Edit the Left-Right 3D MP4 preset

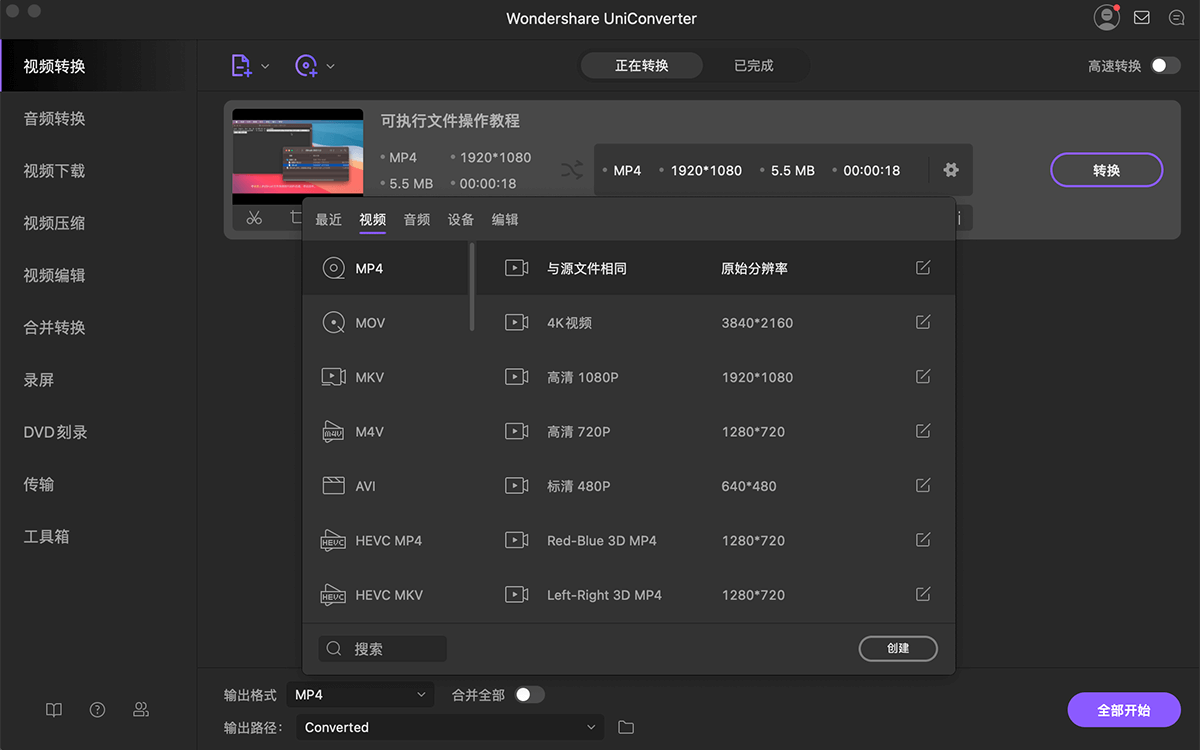coord(923,595)
